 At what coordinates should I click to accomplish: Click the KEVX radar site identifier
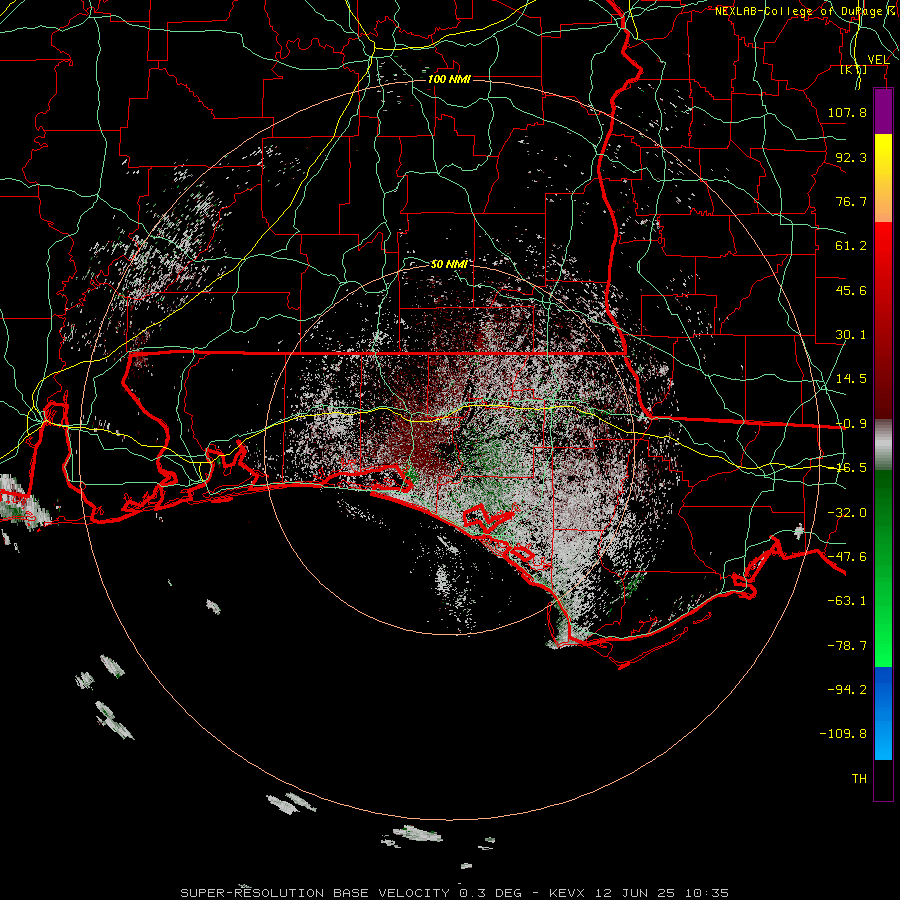pos(569,893)
